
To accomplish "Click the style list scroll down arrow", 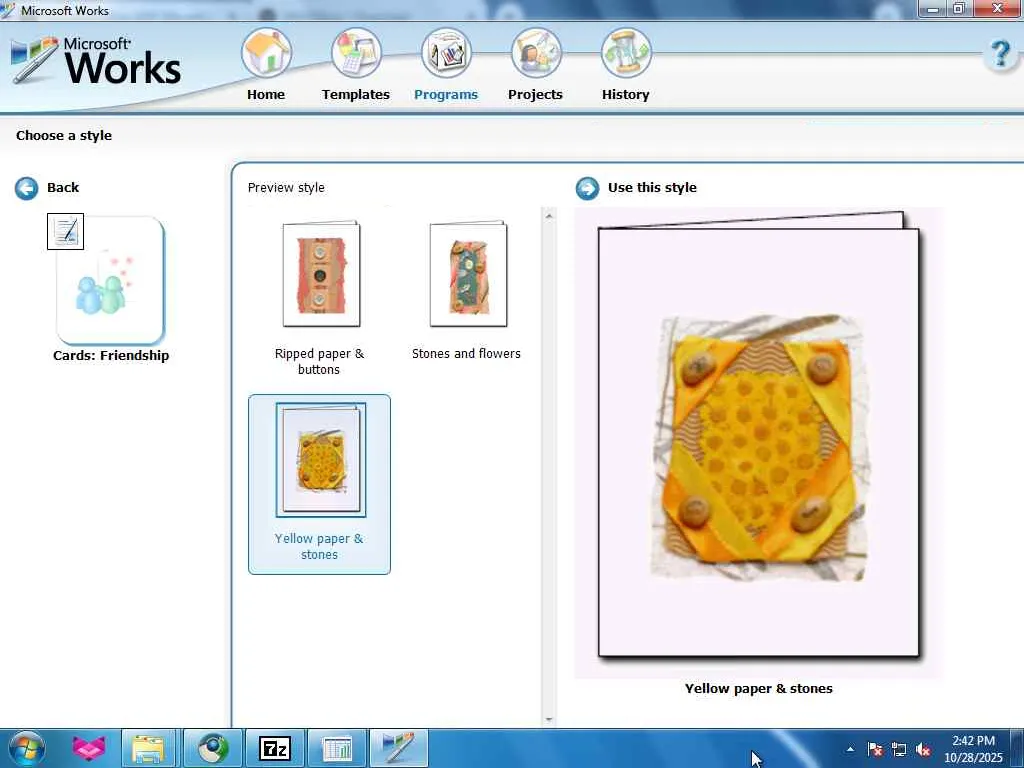I will click(549, 719).
